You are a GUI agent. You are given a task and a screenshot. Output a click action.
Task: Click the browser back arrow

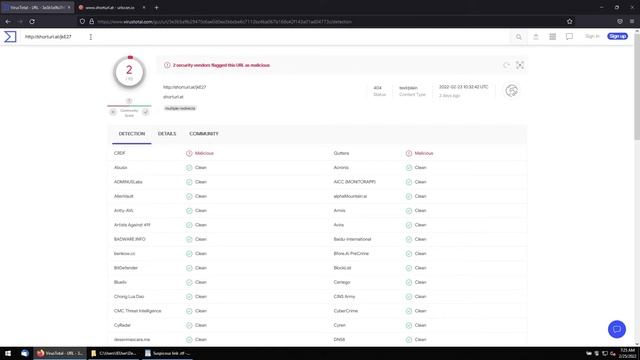tap(8, 21)
